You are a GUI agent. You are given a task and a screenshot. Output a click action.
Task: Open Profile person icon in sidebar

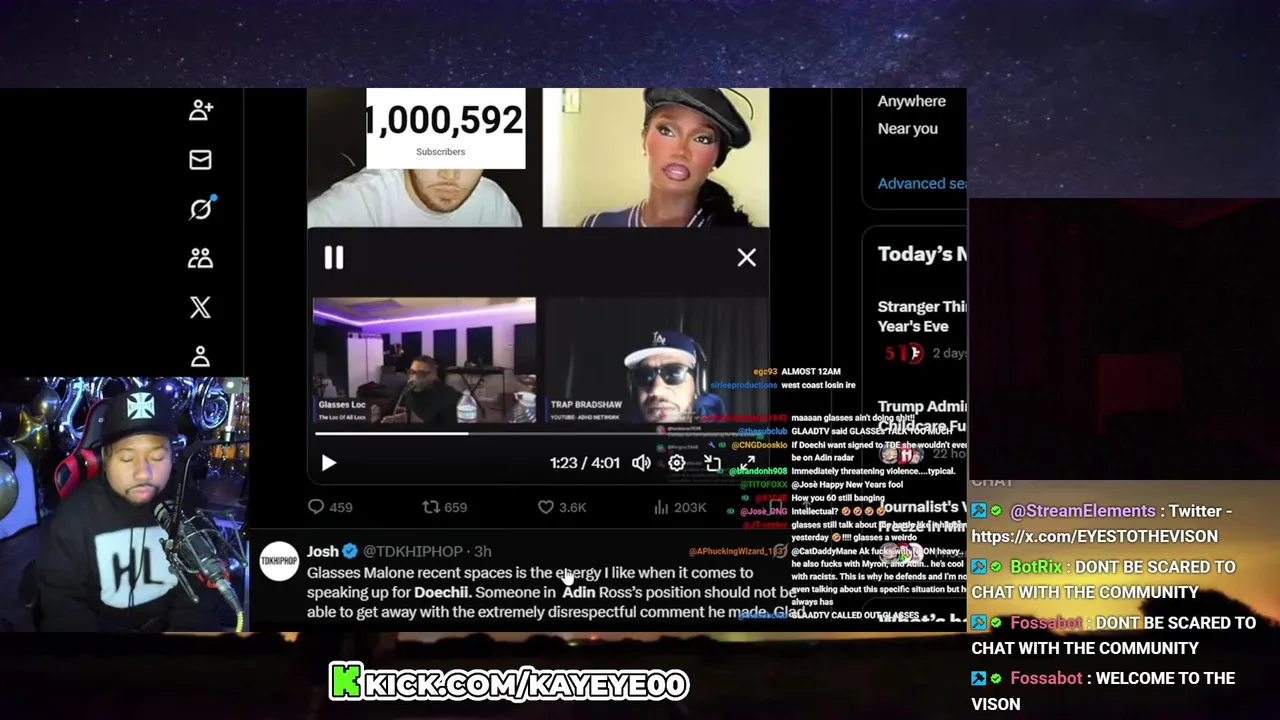point(200,356)
